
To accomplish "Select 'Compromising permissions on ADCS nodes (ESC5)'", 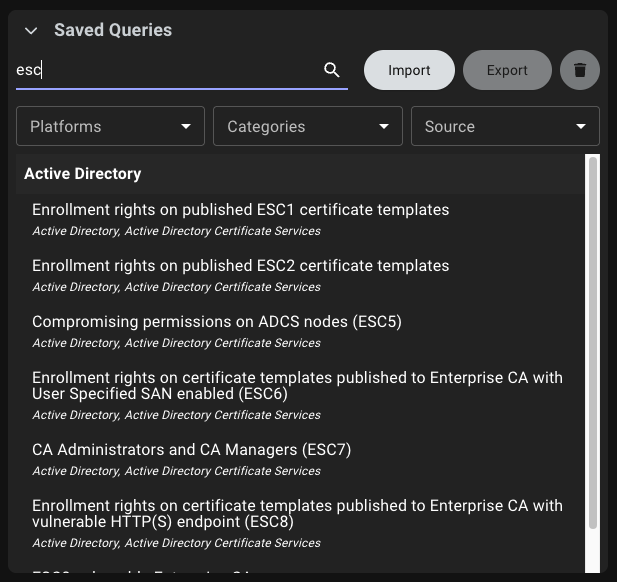I will click(300, 331).
